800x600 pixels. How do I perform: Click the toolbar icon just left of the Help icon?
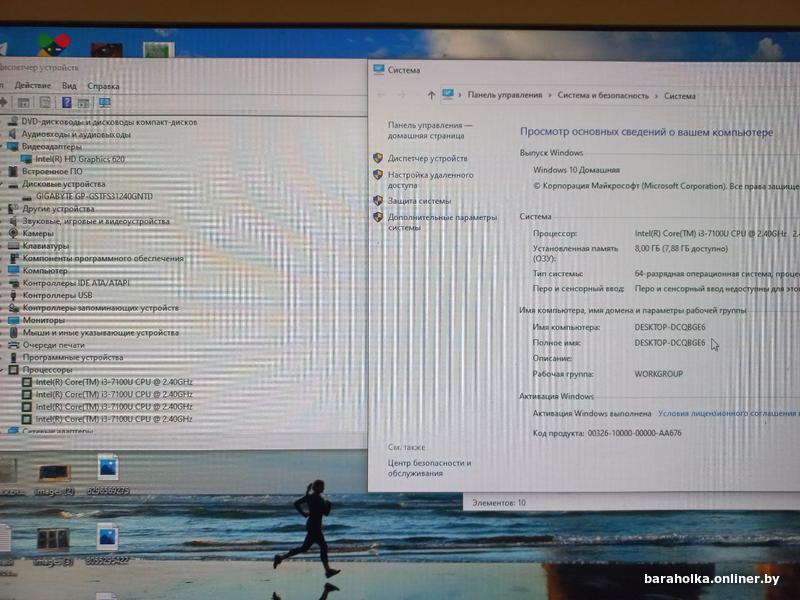click(x=45, y=103)
